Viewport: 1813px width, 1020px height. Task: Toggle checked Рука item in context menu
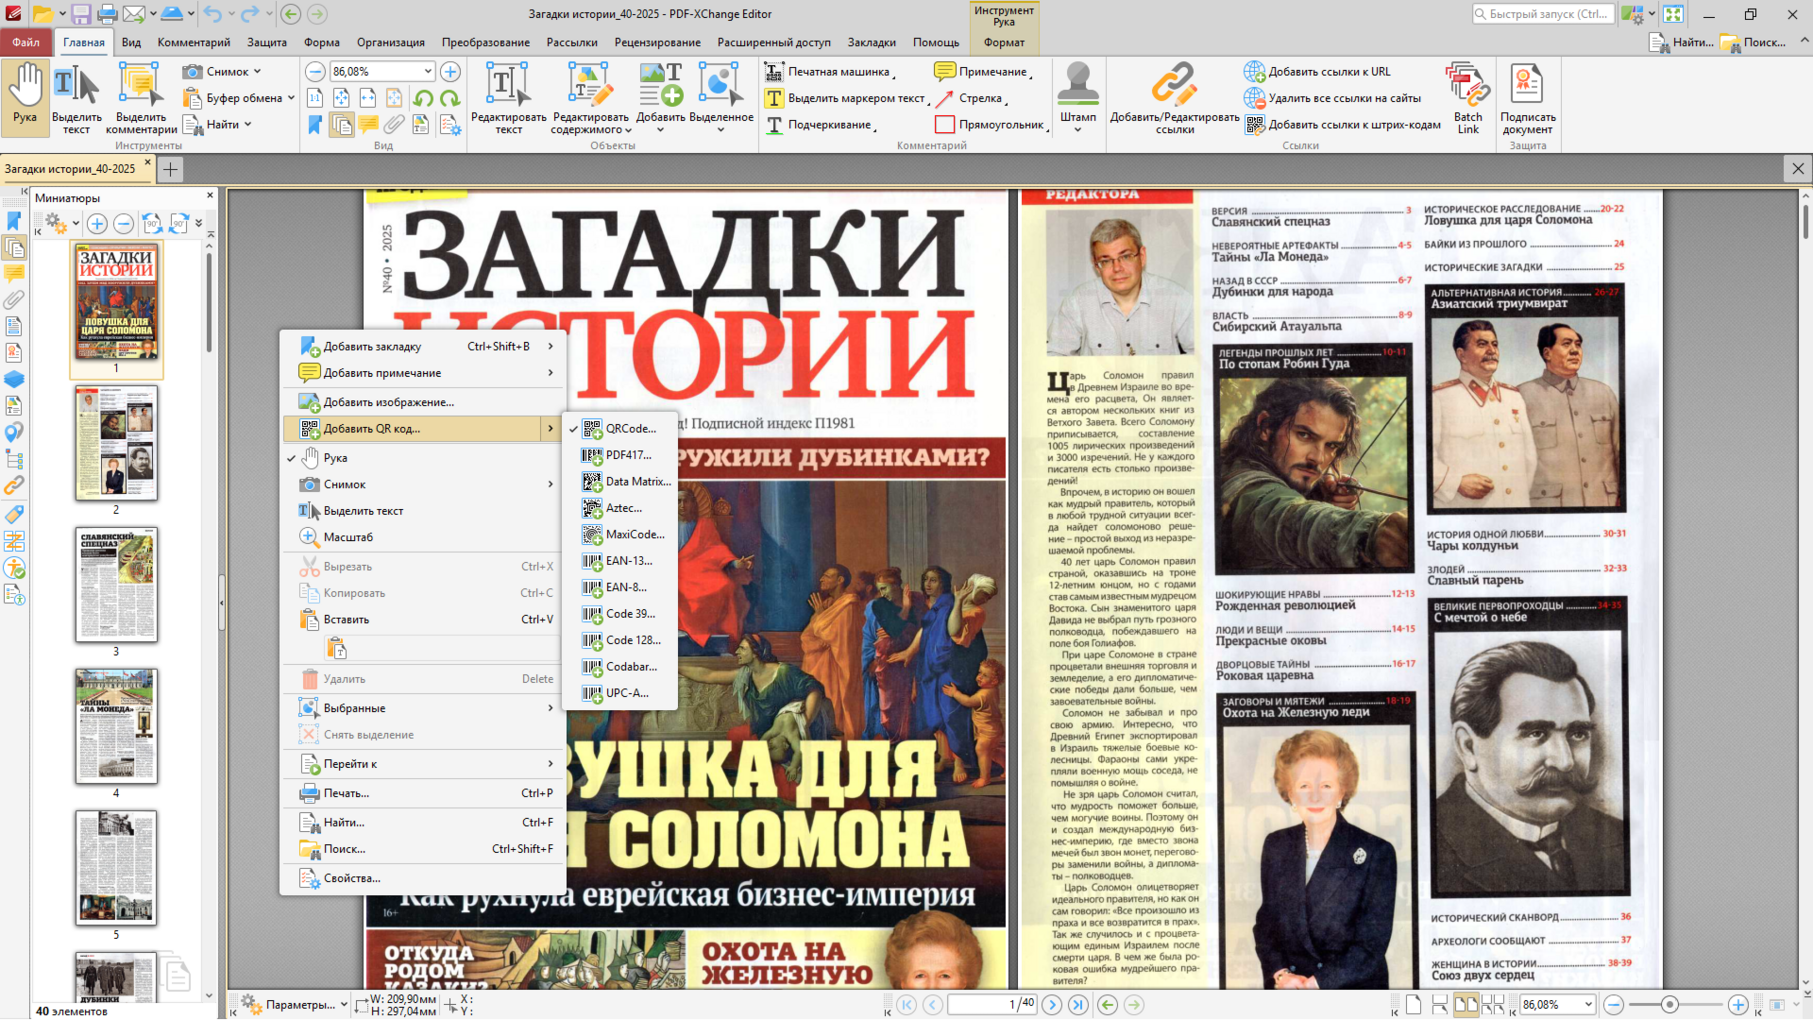coord(336,458)
